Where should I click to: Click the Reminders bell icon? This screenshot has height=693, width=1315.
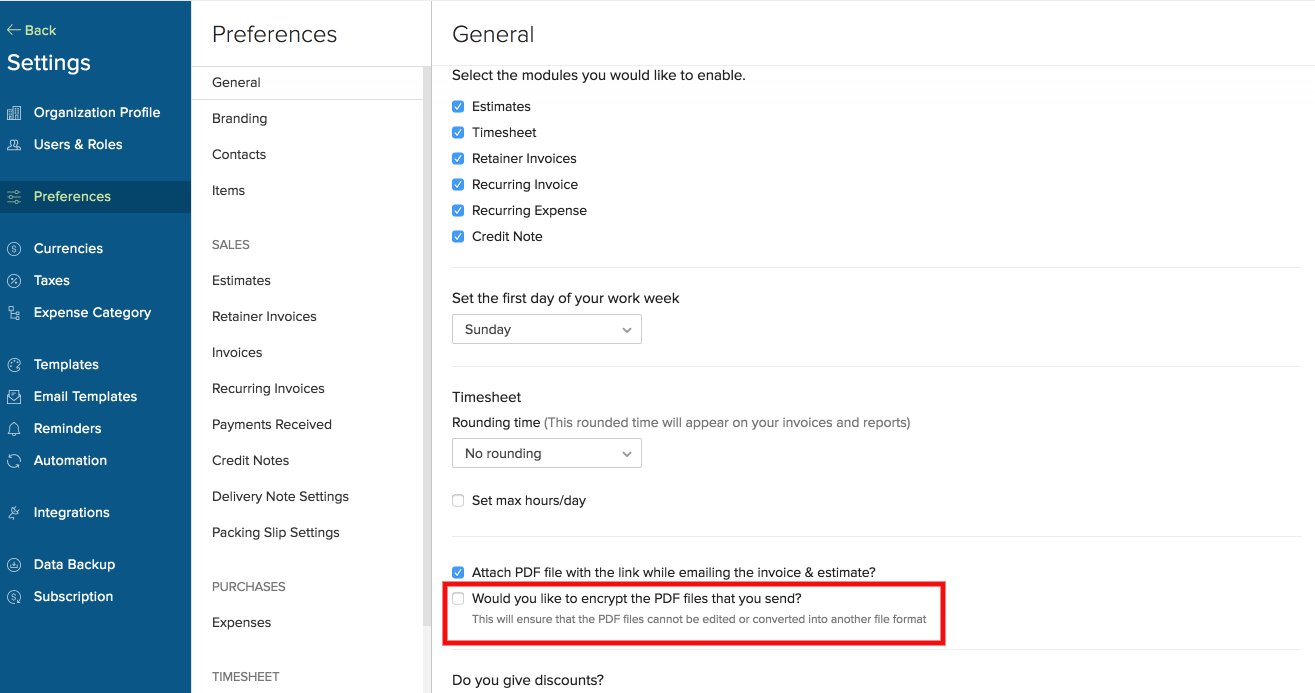(14, 429)
